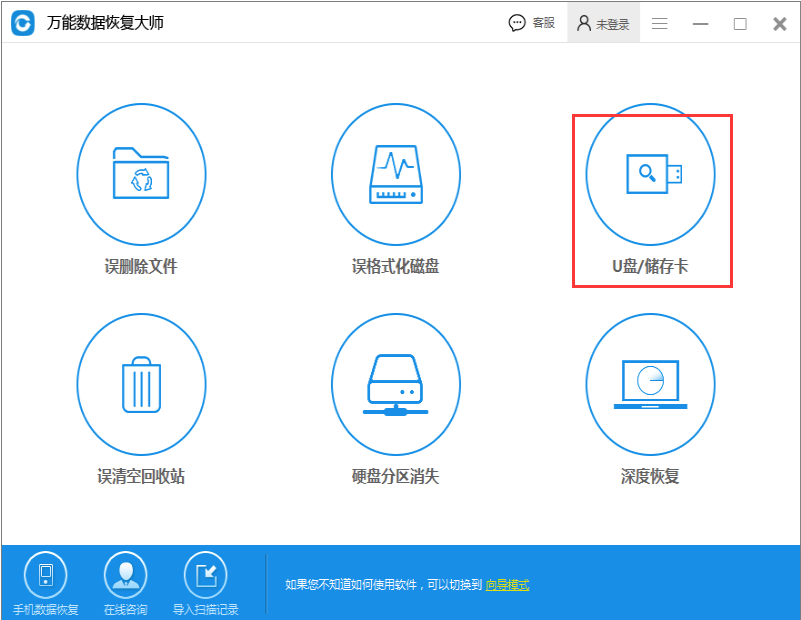The height and width of the screenshot is (620, 801).
Task: Start the 深度恢复 deep recovery mode icon
Action: [x=650, y=385]
